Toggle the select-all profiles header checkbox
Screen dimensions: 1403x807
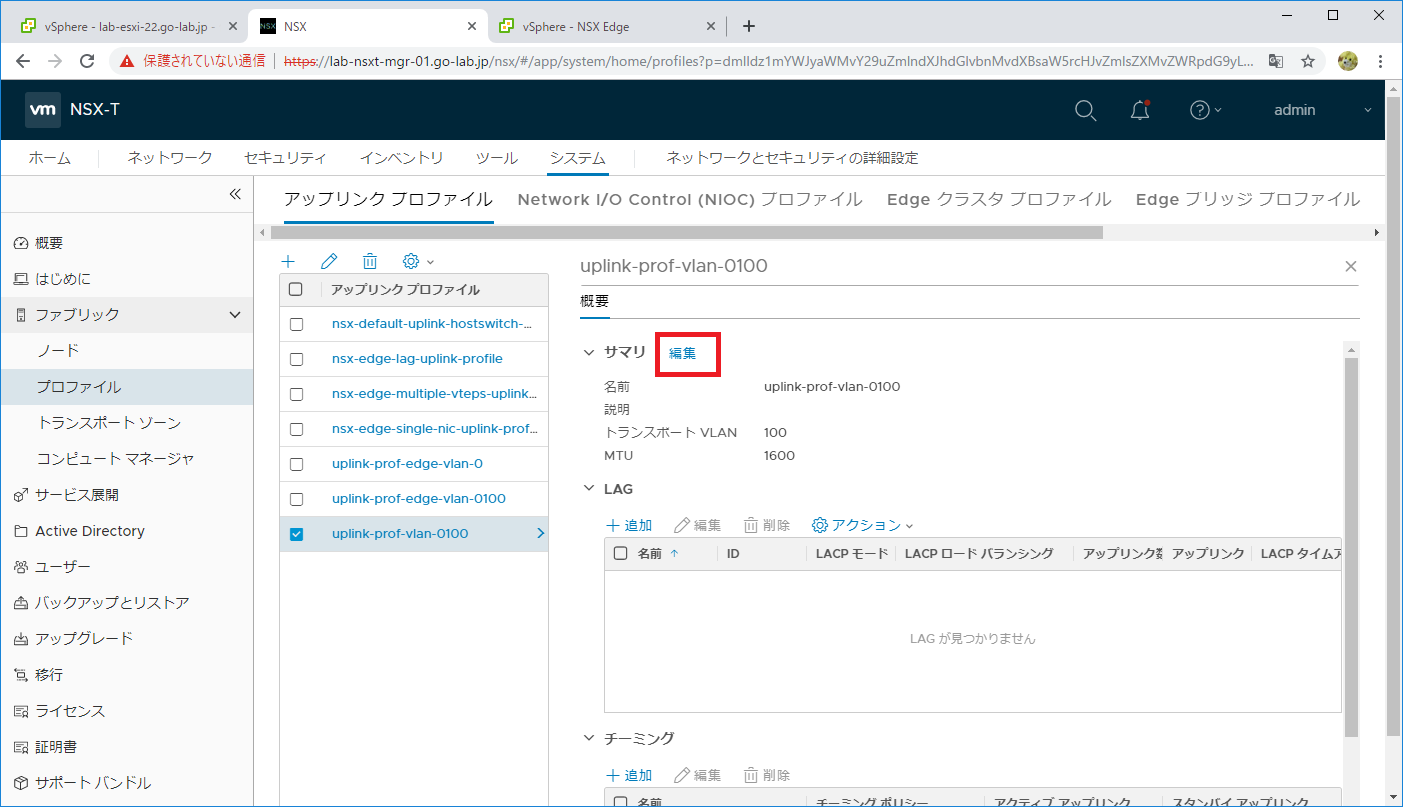pos(296,290)
